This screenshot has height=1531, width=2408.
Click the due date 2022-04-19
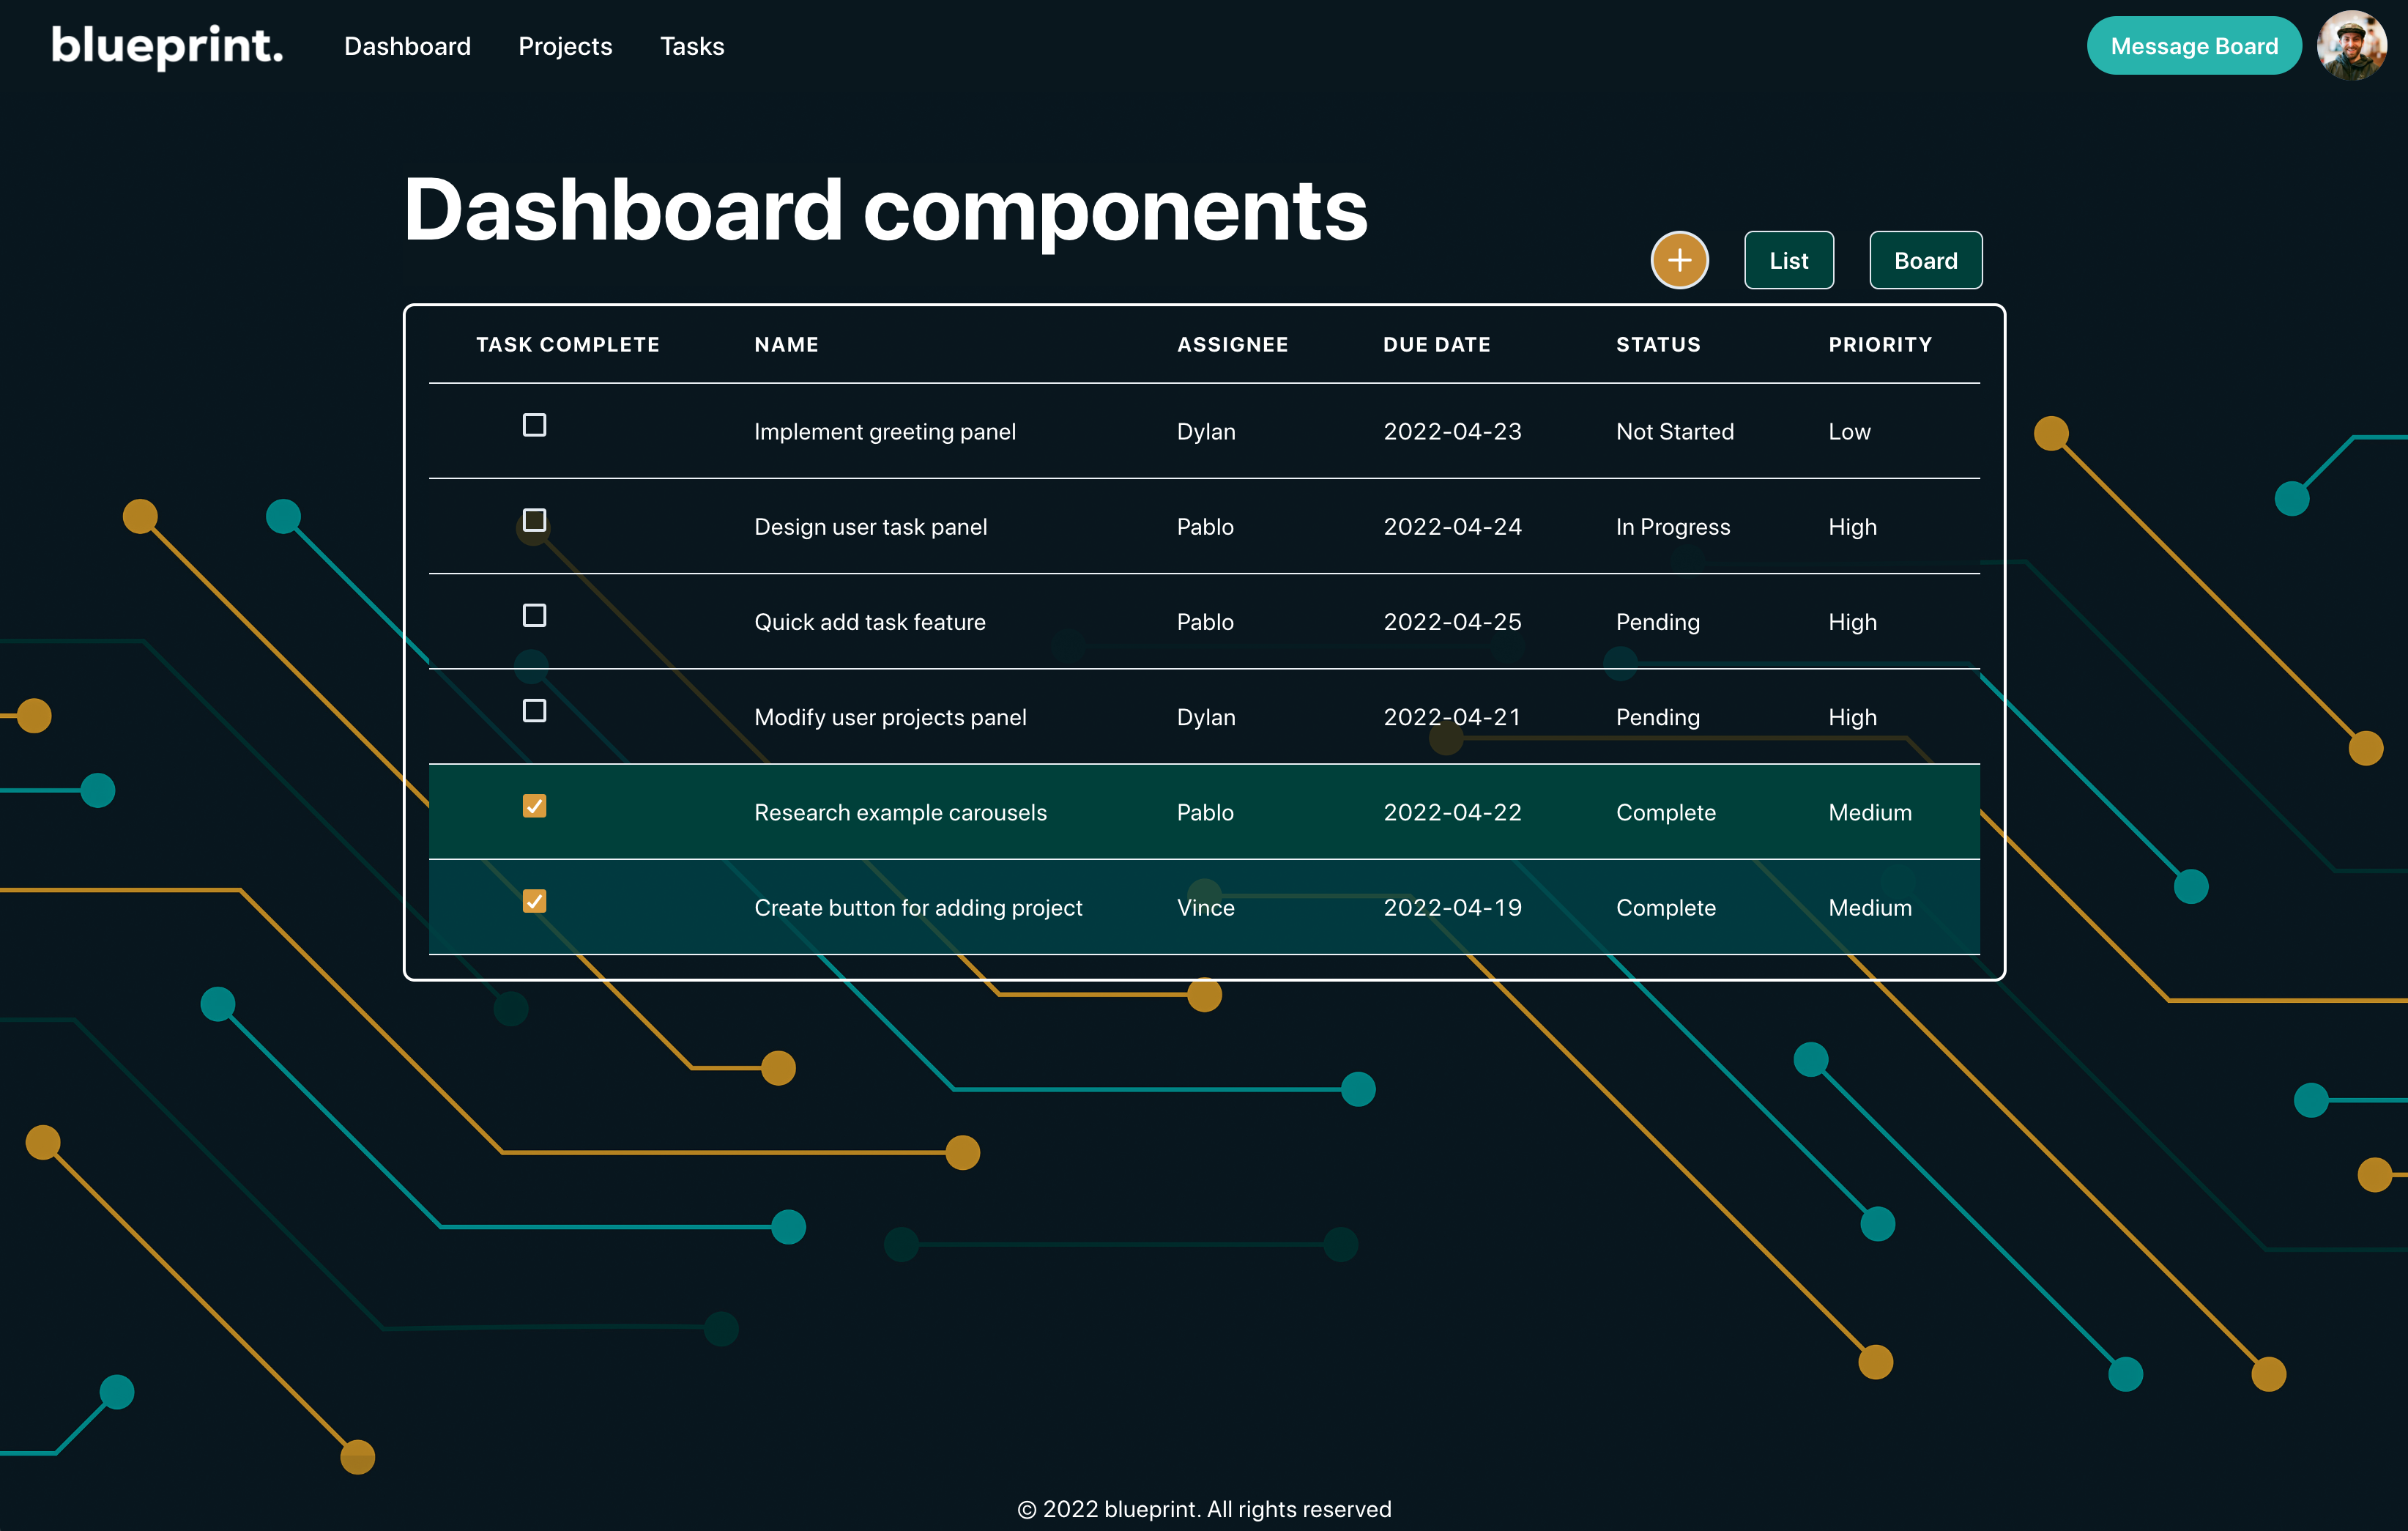coord(1452,908)
